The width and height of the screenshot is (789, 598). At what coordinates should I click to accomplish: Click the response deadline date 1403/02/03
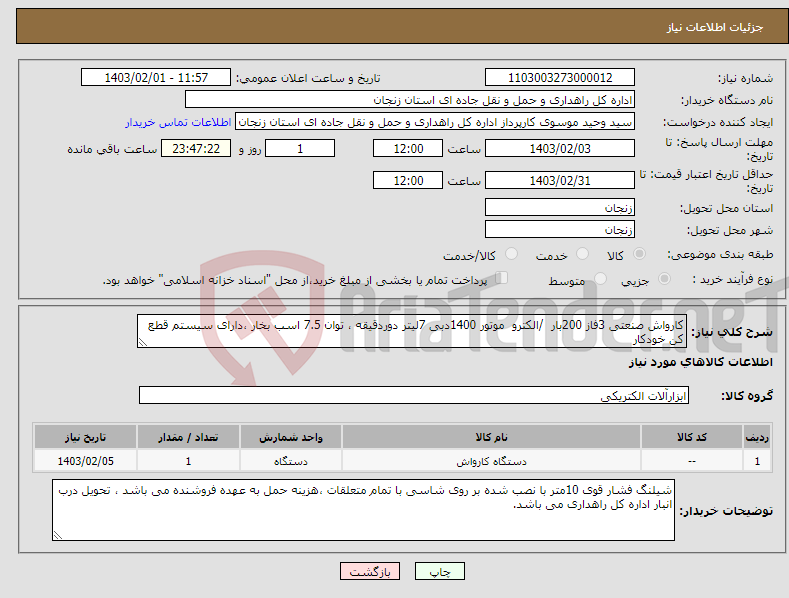point(560,148)
